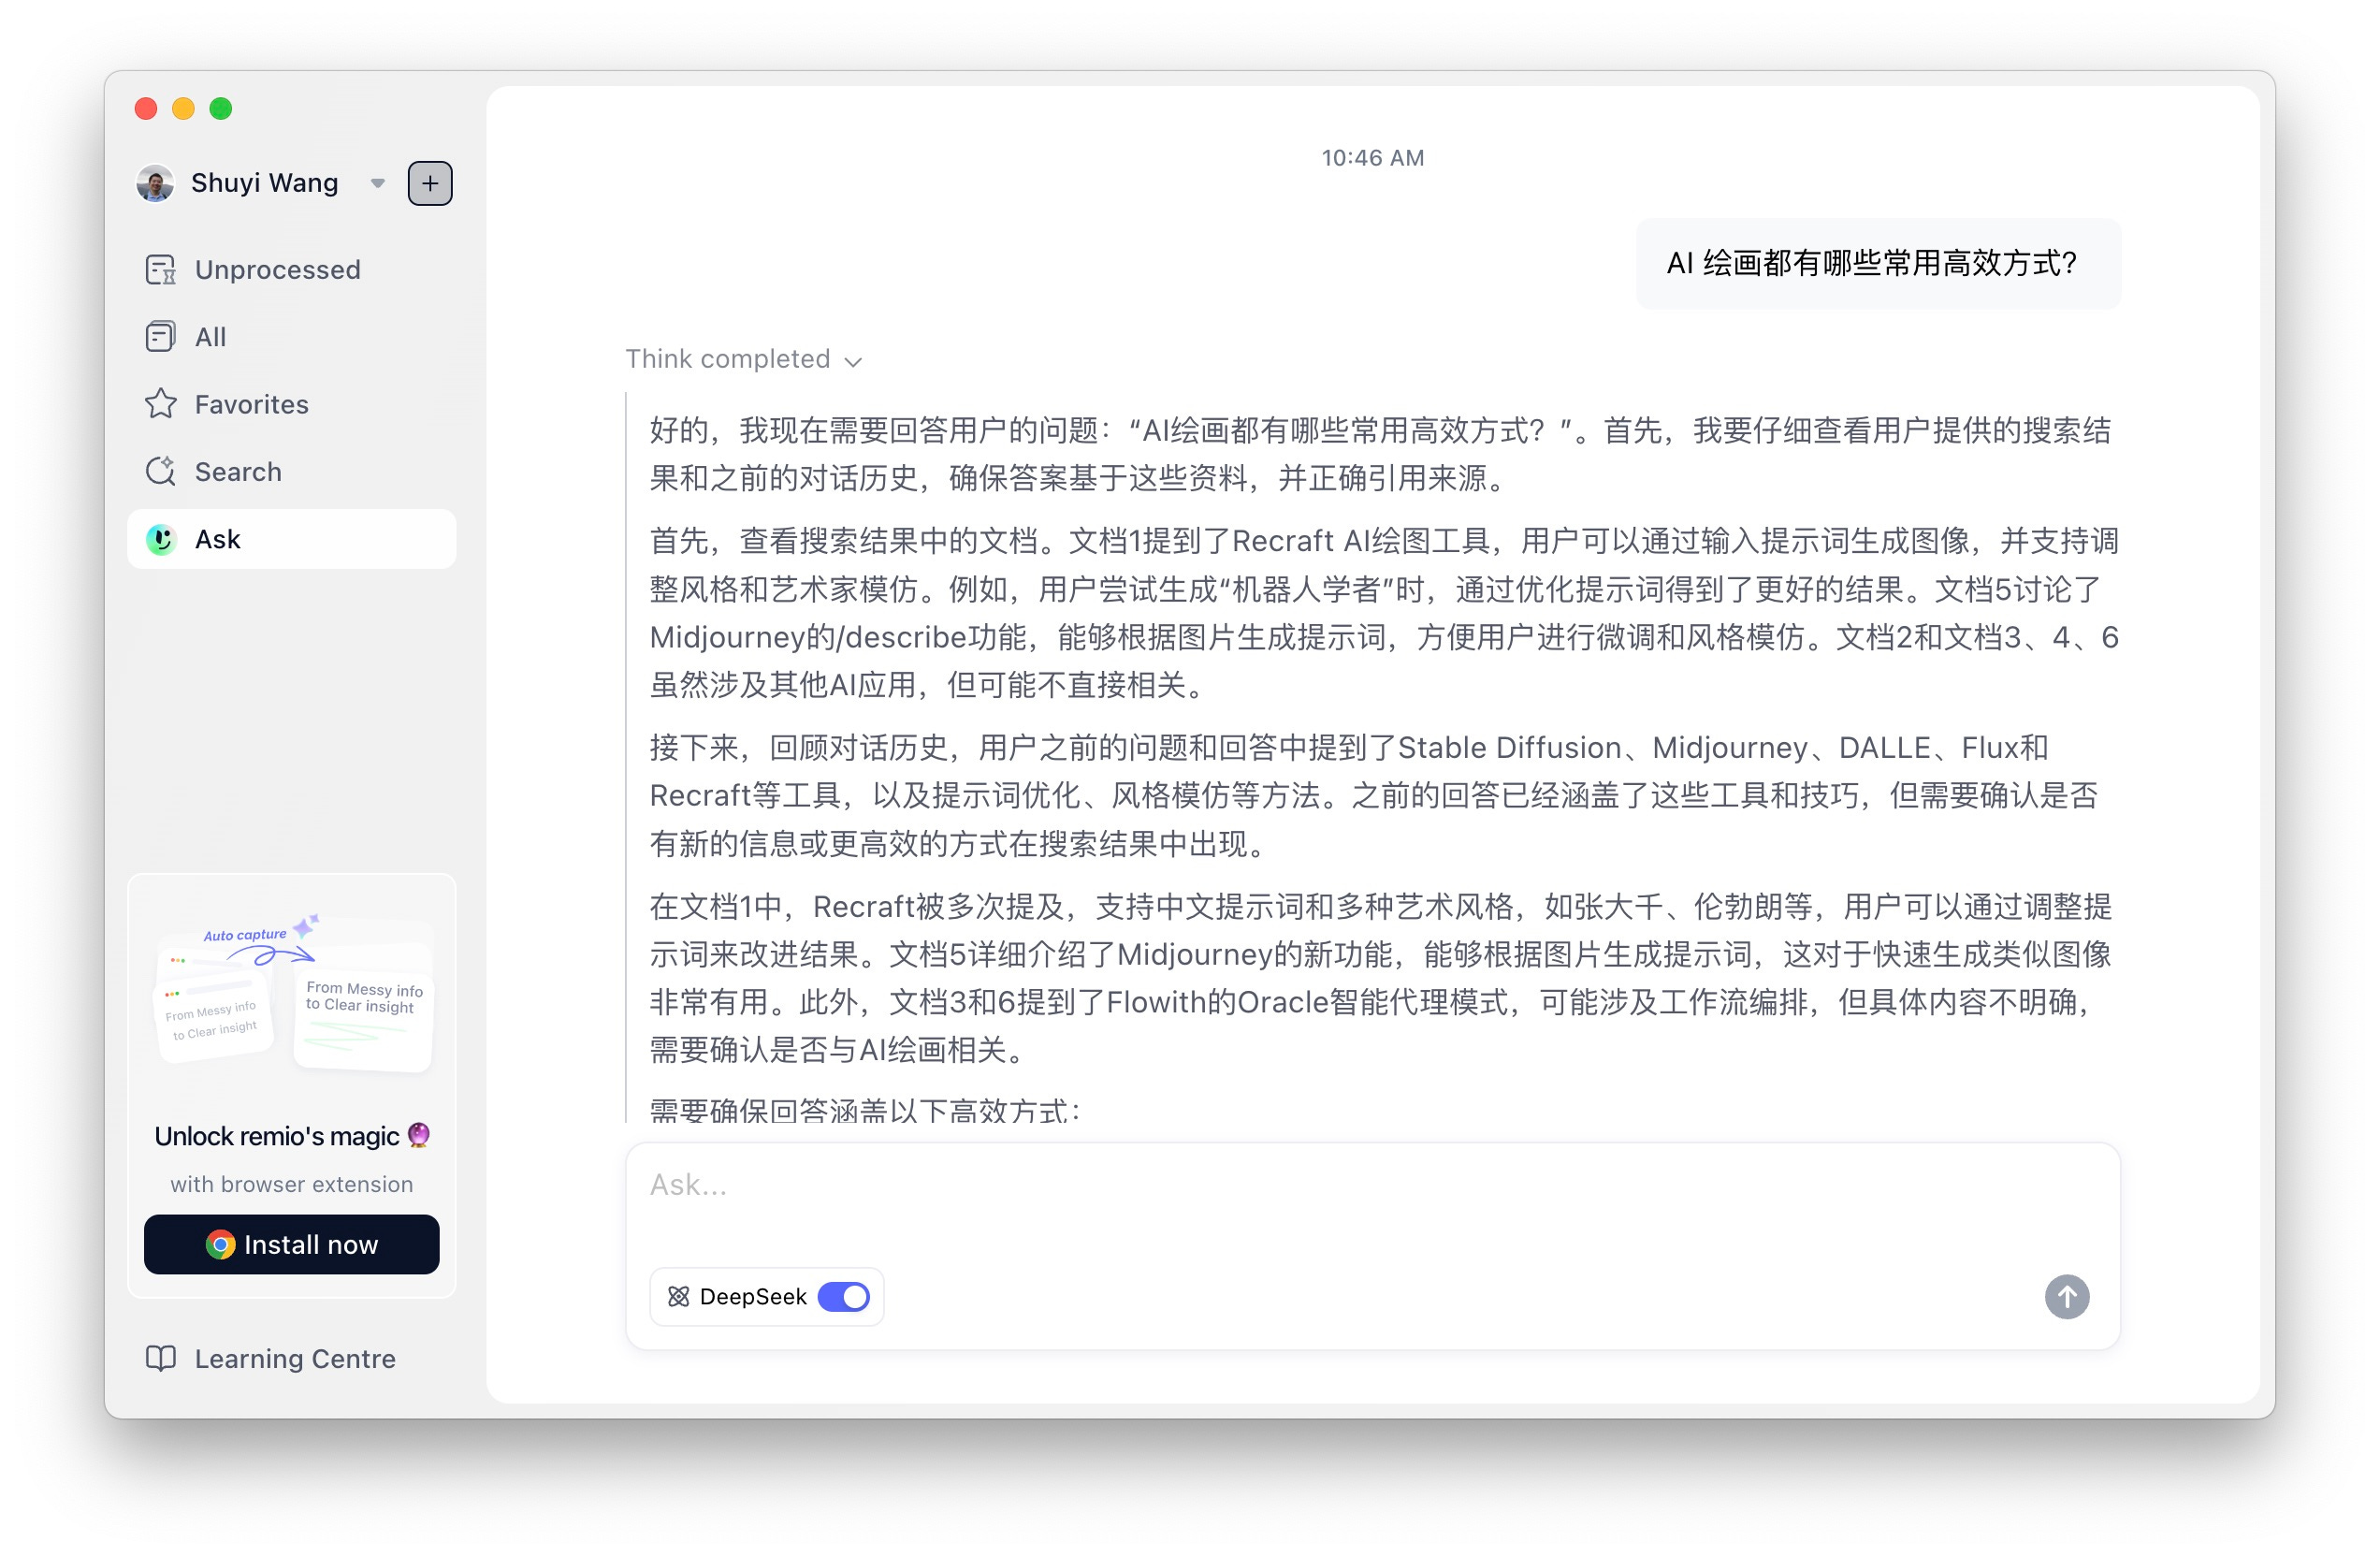Go to Favorites in sidebar
This screenshot has width=2380, height=1557.
click(251, 404)
